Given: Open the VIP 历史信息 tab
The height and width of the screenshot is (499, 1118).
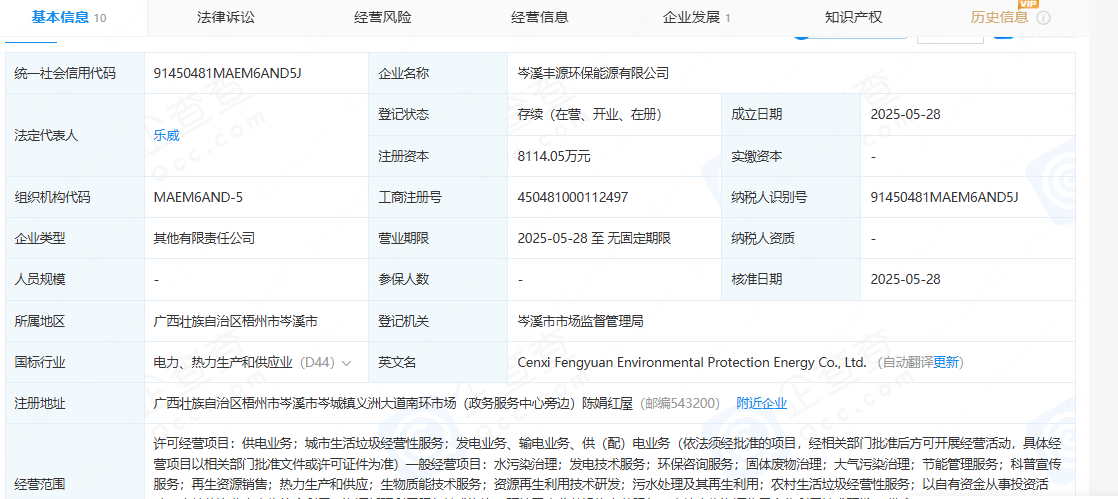Looking at the screenshot, I should [x=999, y=18].
